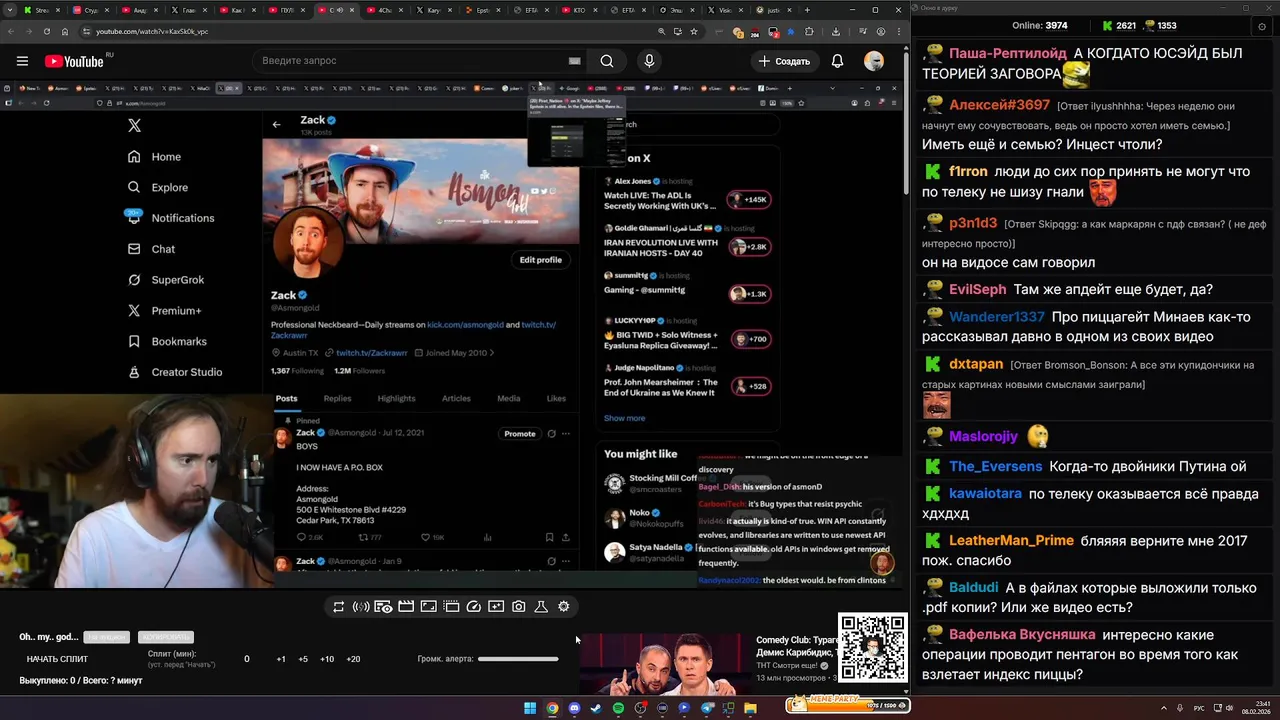This screenshot has width=1280, height=720.
Task: Expand the Chrome tab search chevron
Action: tap(10, 10)
